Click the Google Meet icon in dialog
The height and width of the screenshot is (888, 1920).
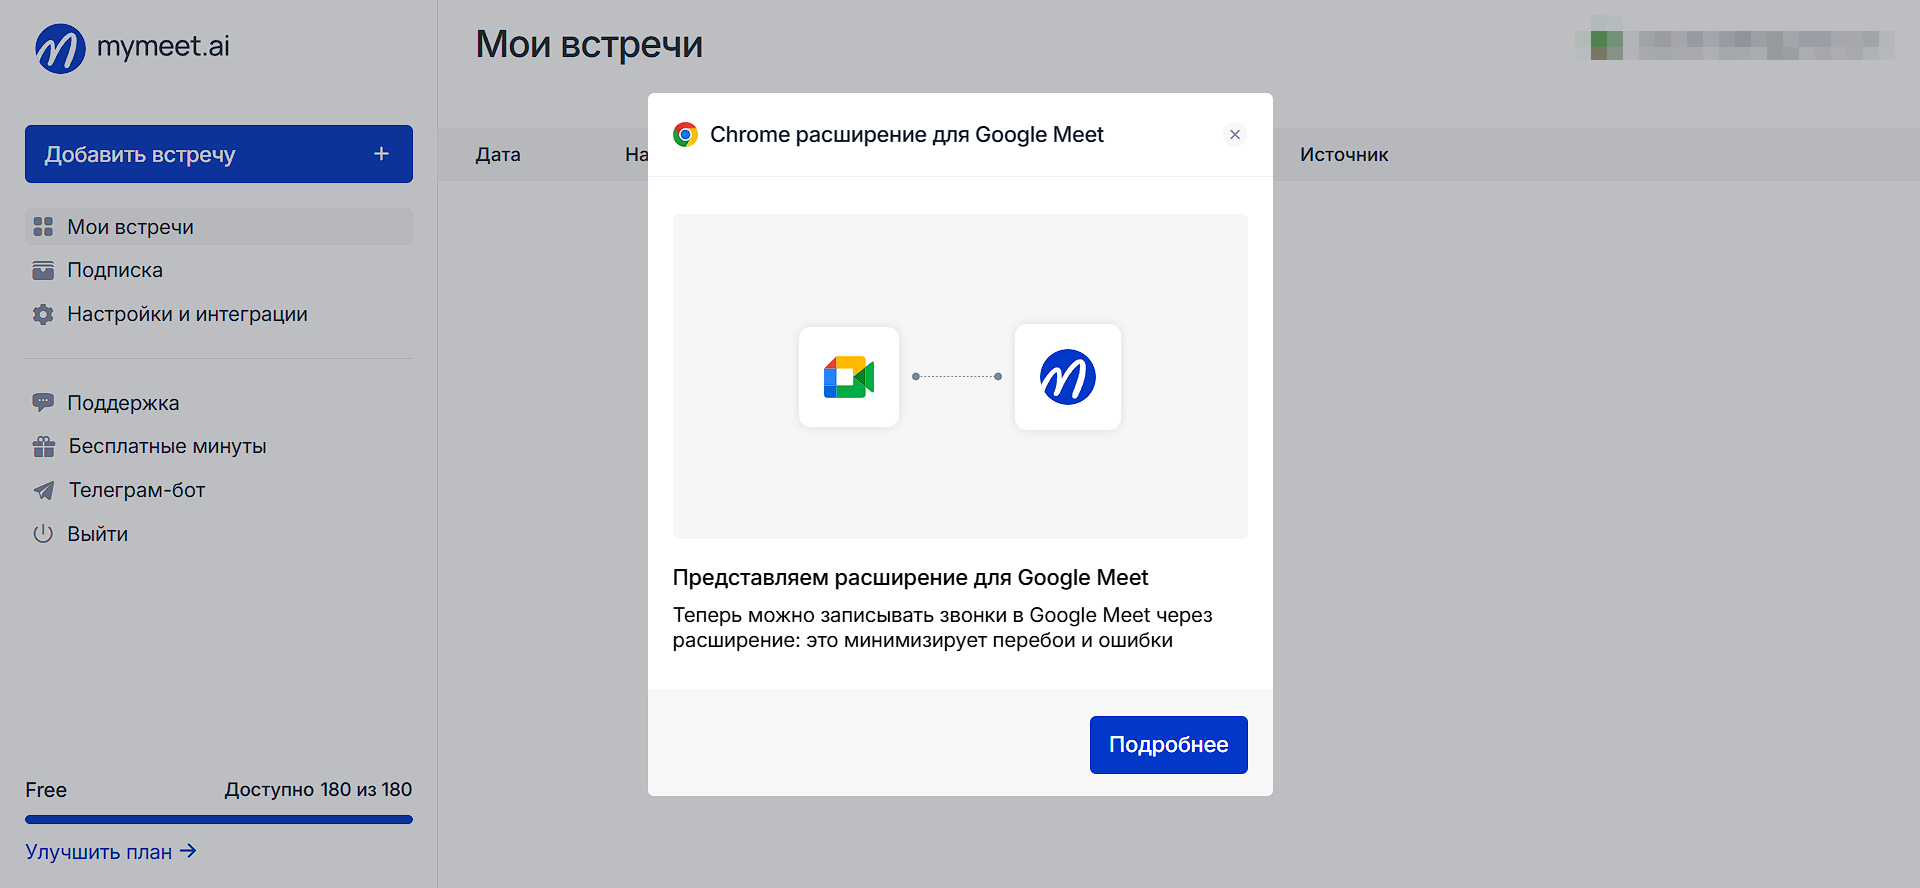coord(849,377)
